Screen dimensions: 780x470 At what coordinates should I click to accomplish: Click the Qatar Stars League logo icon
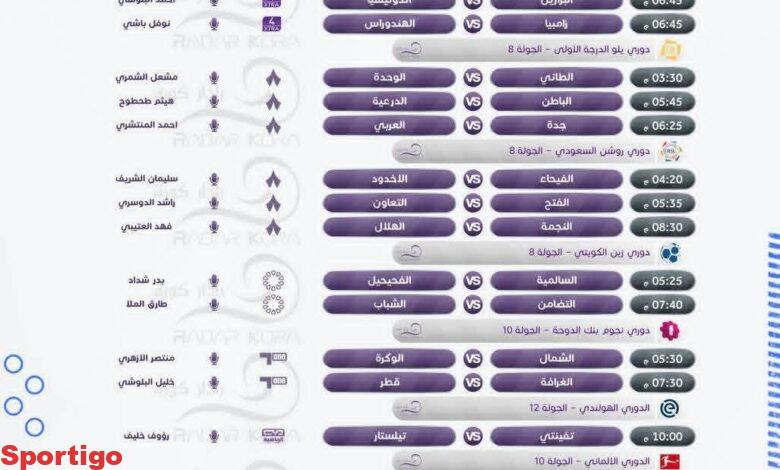coord(670,330)
